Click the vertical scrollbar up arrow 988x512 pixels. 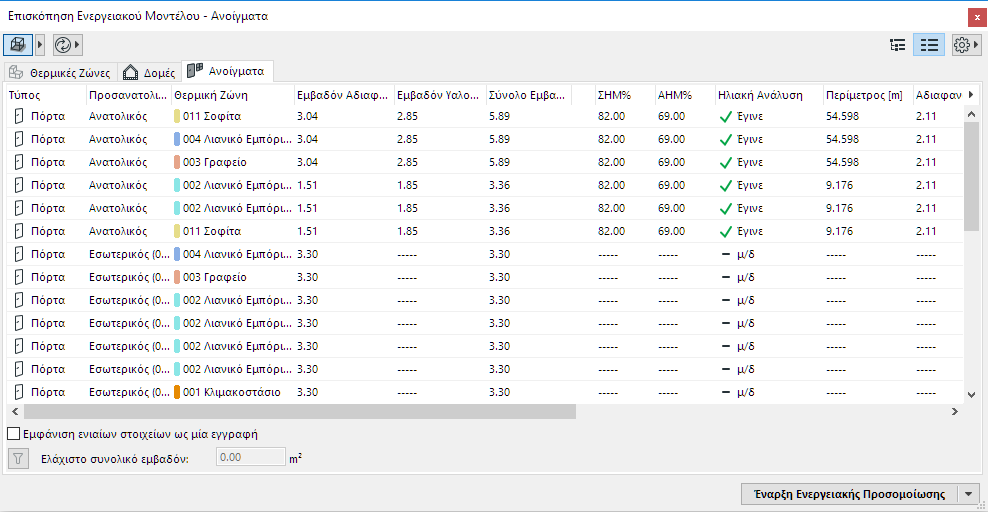point(971,114)
